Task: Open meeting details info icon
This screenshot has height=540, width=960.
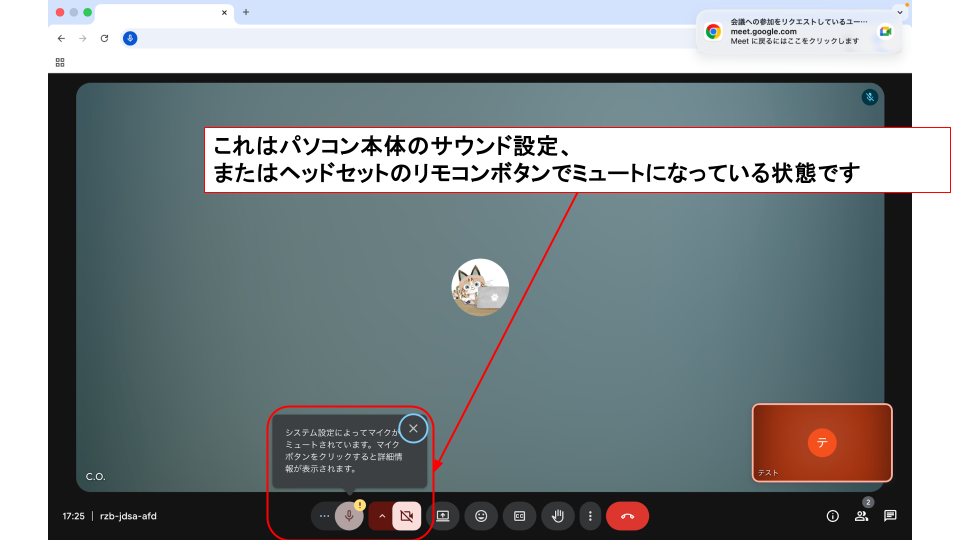Action: (832, 516)
